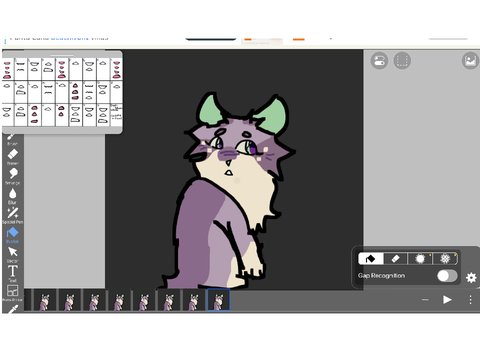Grab the reference window top handle bar

[x=62, y=55]
